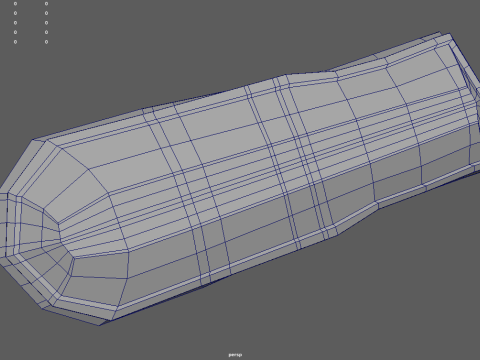Click the 'persp' camera label

235,355
